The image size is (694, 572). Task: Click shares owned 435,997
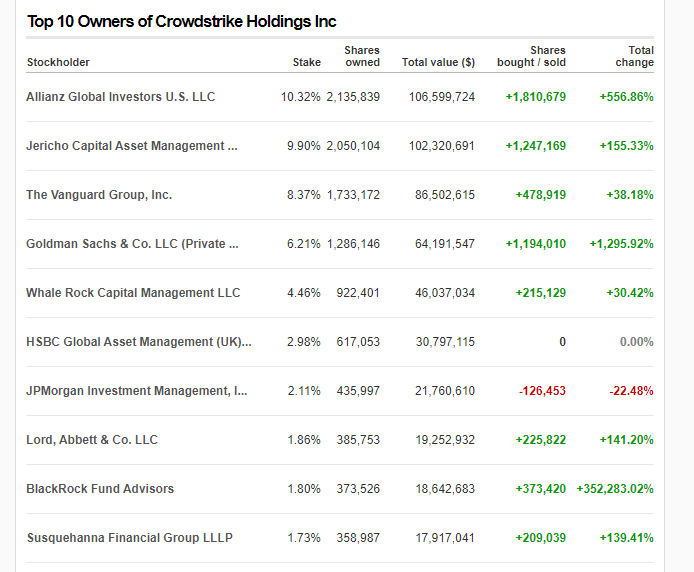358,391
